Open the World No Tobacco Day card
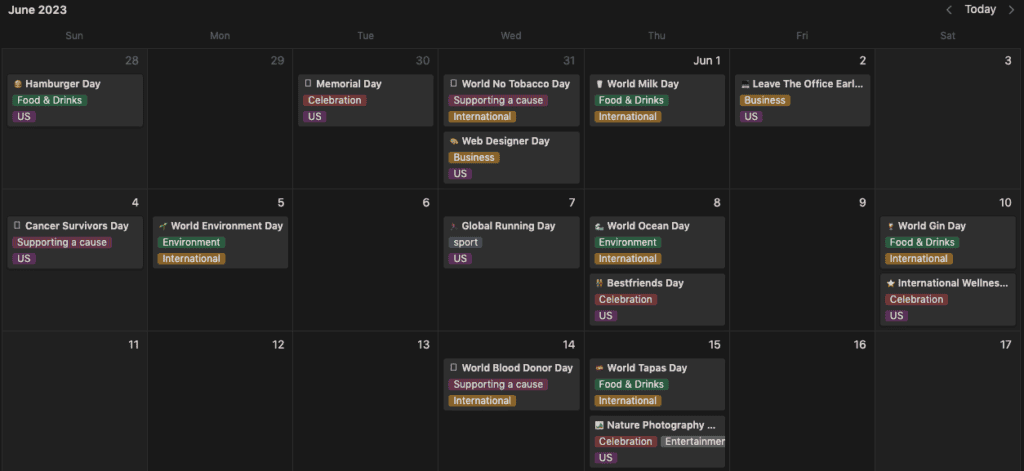 [515, 84]
